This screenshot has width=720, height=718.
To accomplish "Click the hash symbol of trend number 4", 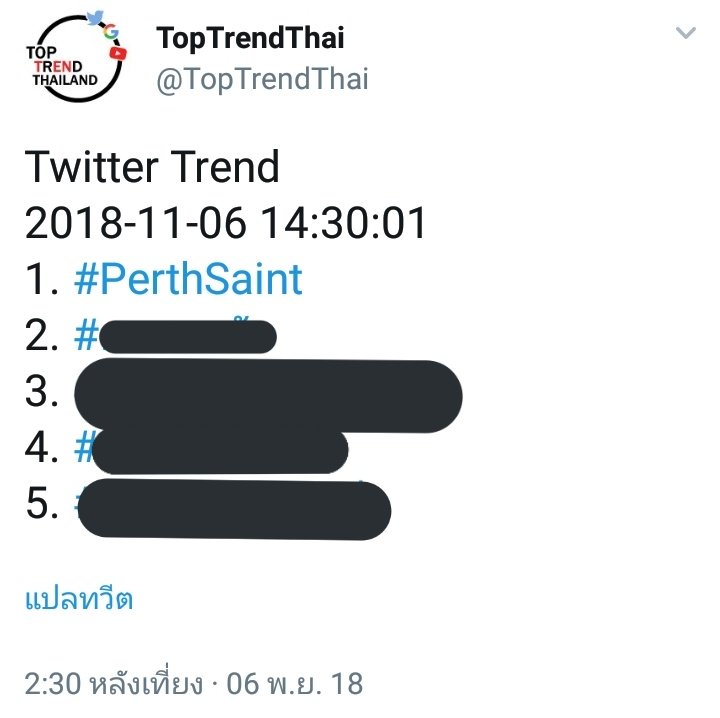I will click(x=84, y=447).
